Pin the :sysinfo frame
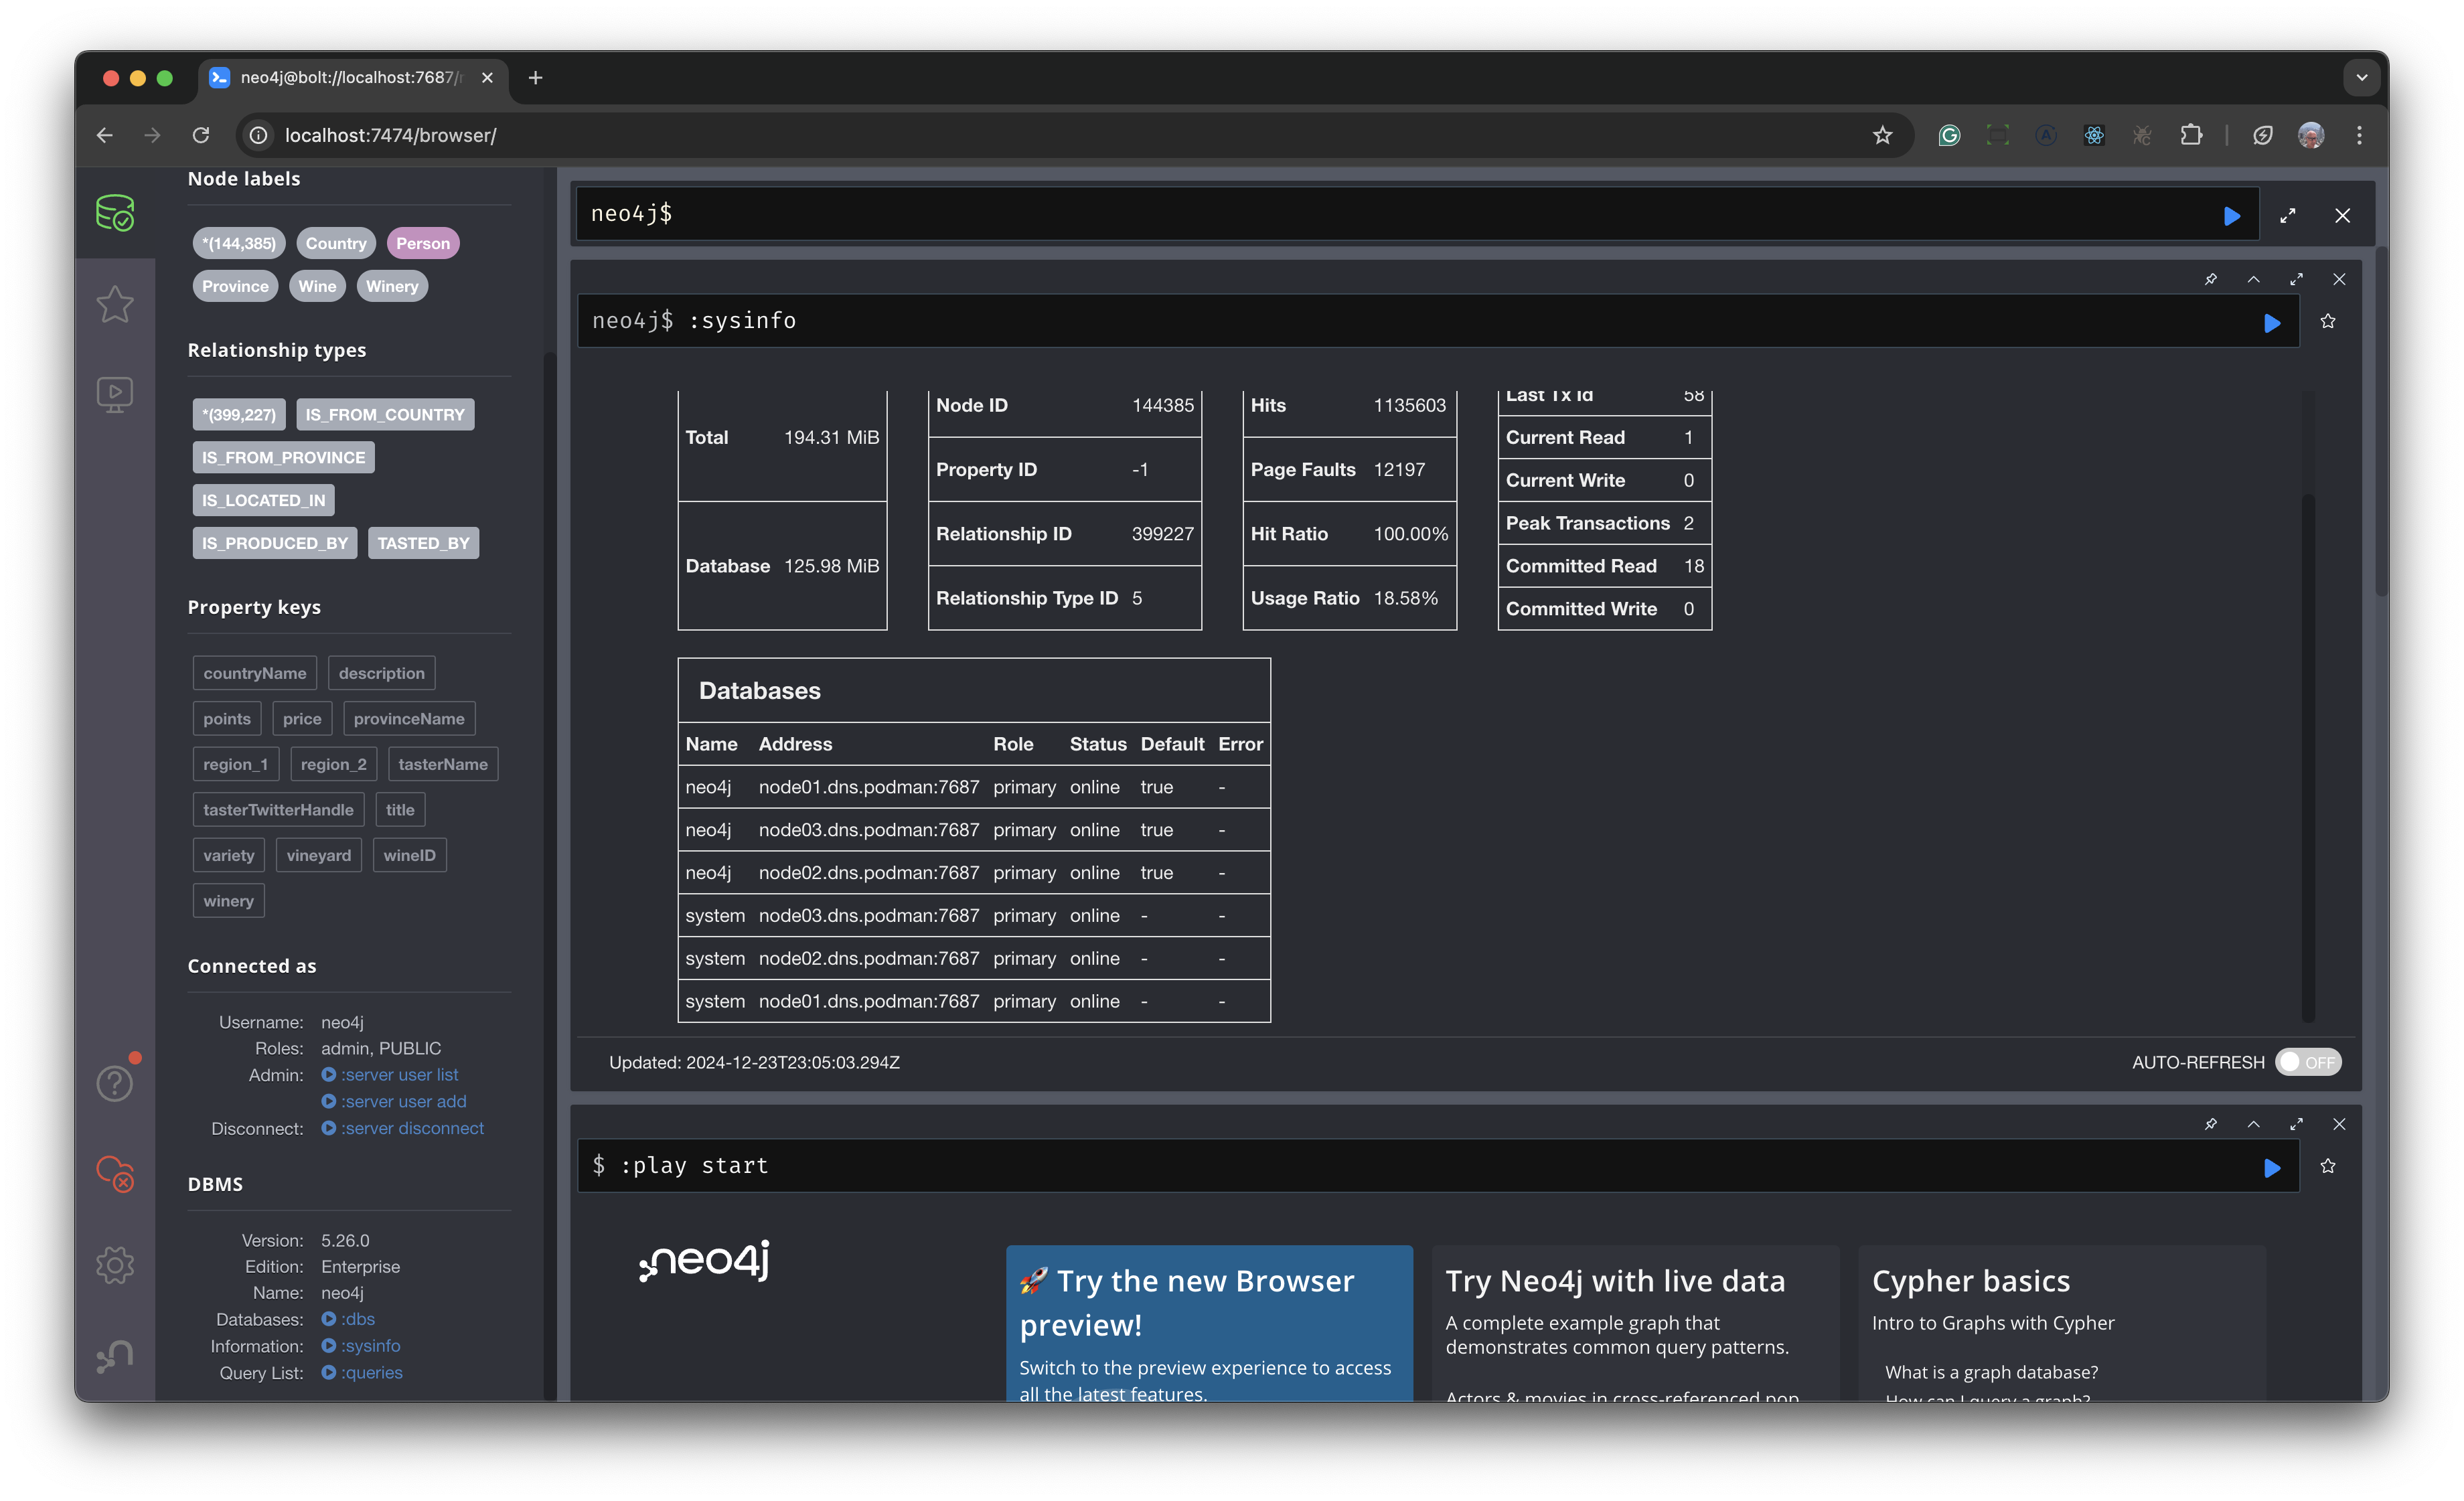The width and height of the screenshot is (2464, 1501). [2210, 279]
